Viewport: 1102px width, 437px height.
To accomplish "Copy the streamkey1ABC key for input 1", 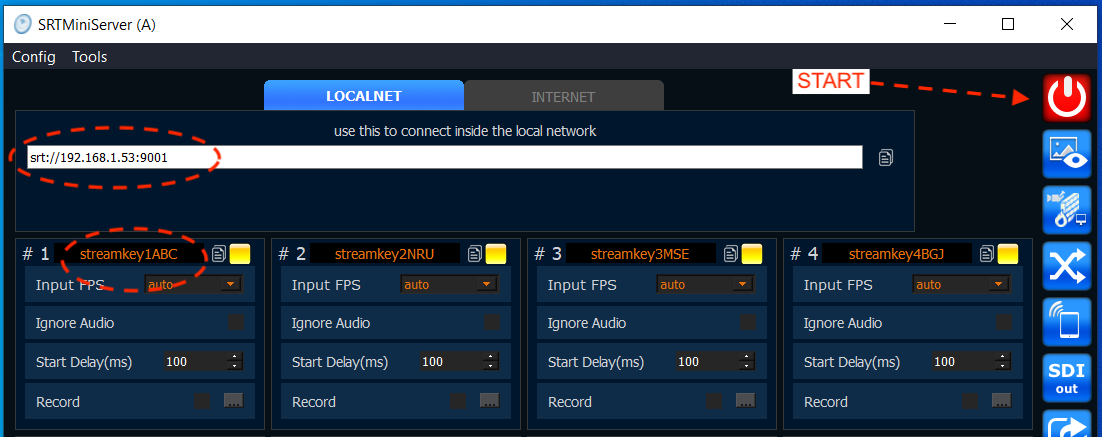I will pos(219,254).
